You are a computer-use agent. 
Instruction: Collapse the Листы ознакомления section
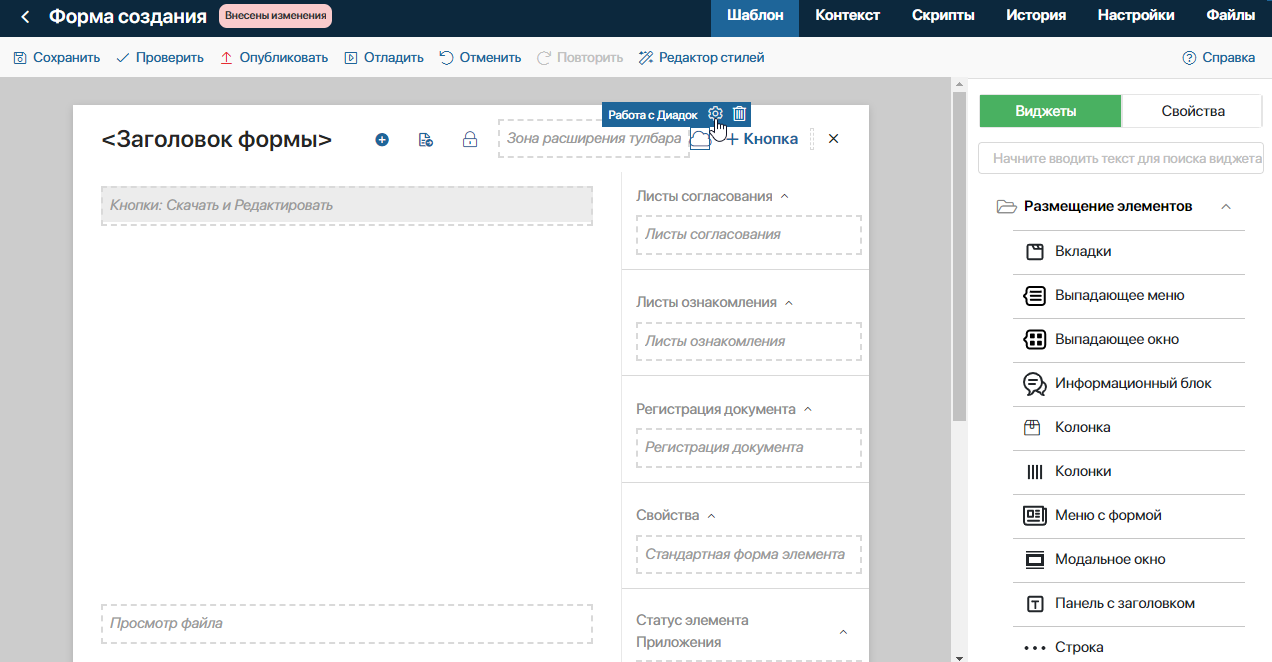click(788, 303)
